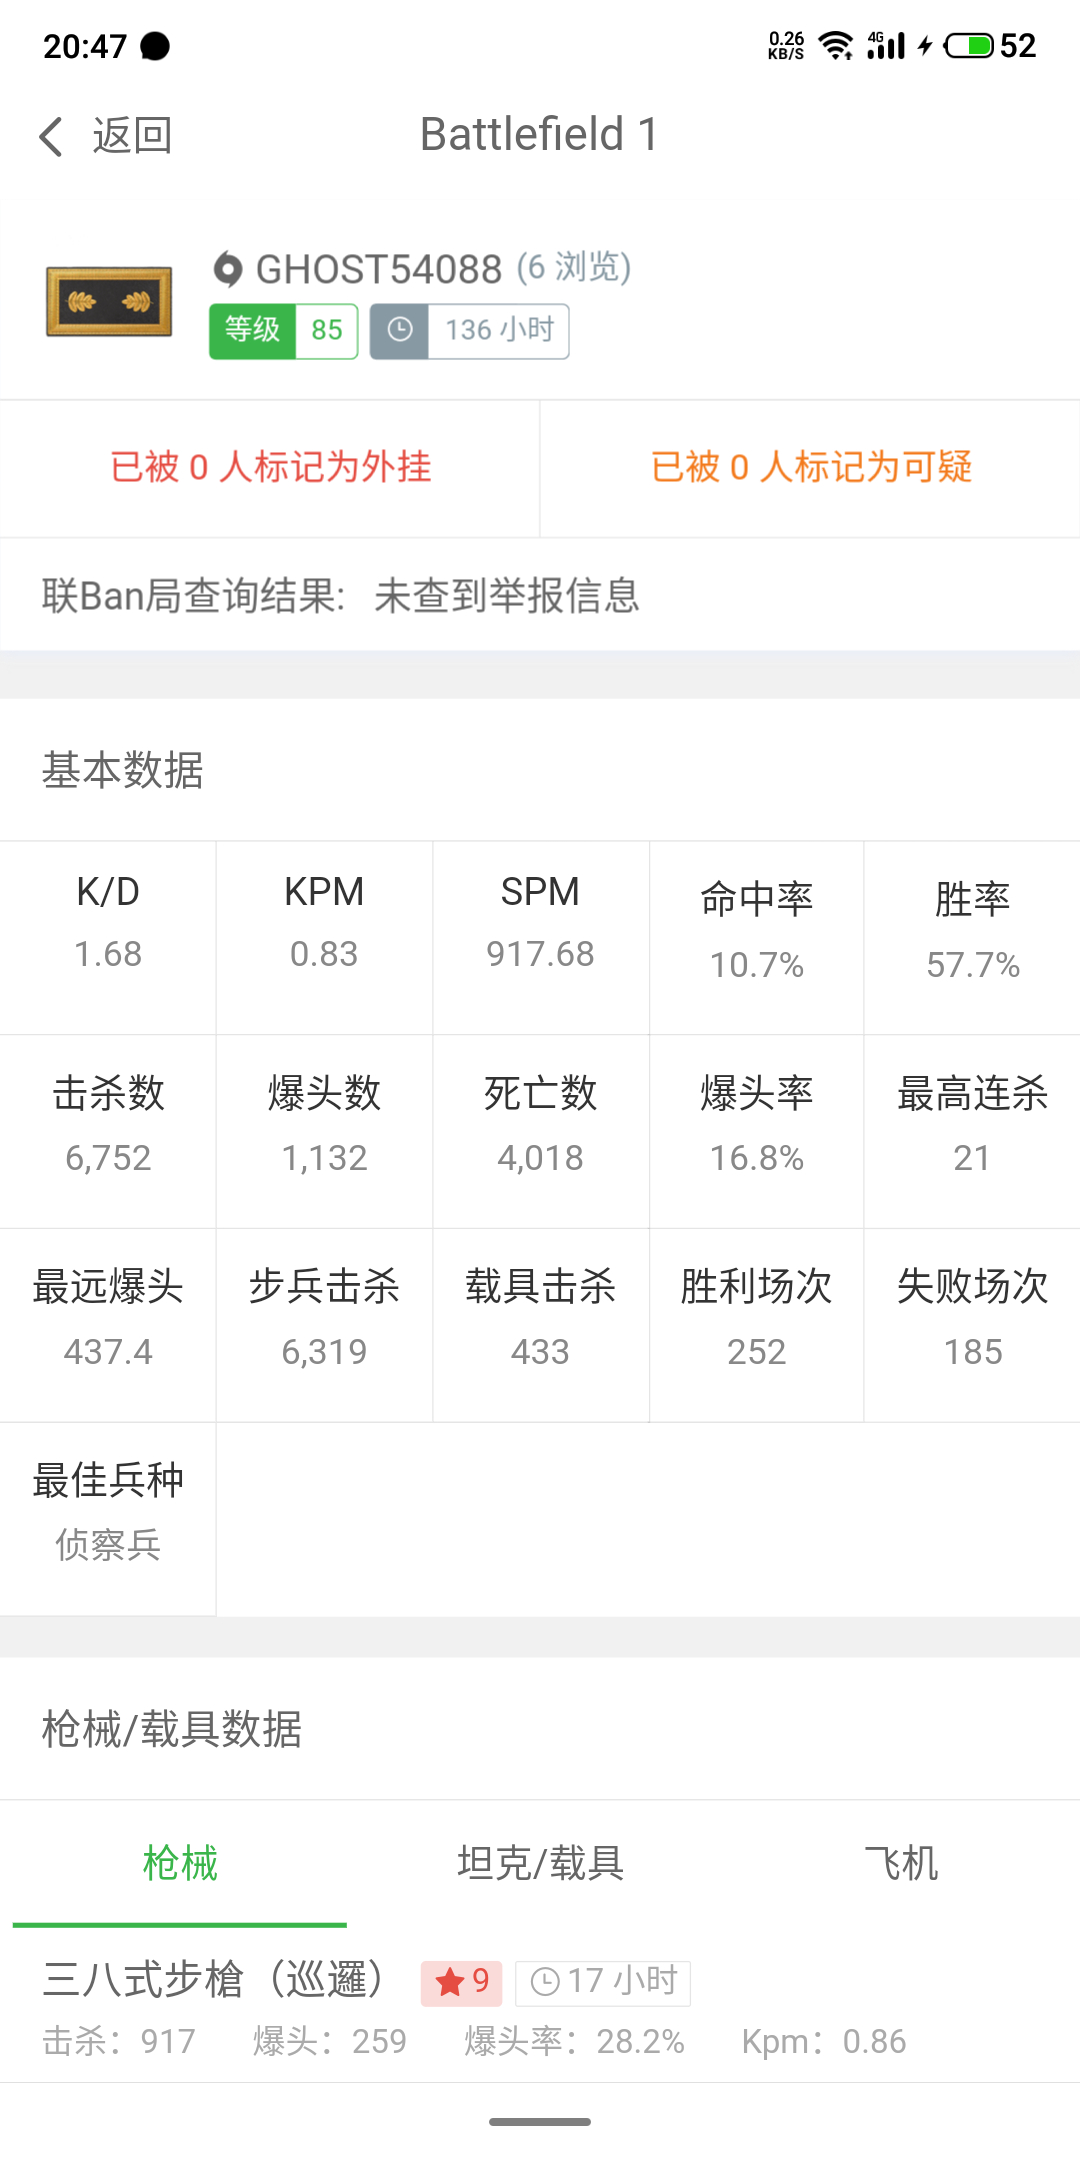Tap the Origin platform icon beside GHOST54088
Image resolution: width=1080 pixels, height=2160 pixels.
(228, 269)
